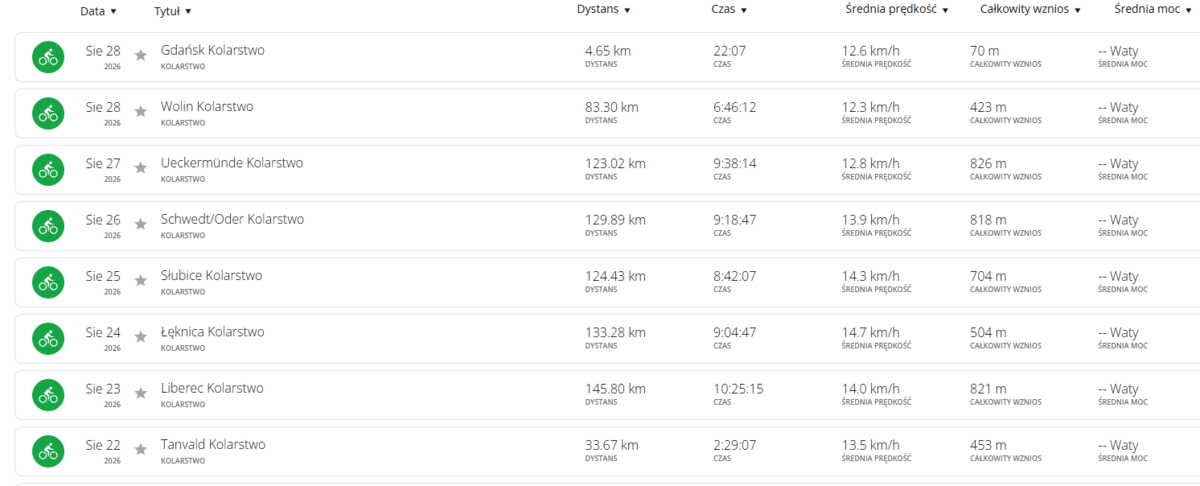This screenshot has width=1200, height=486.
Task: Sort the list by Dystans
Action: point(604,9)
